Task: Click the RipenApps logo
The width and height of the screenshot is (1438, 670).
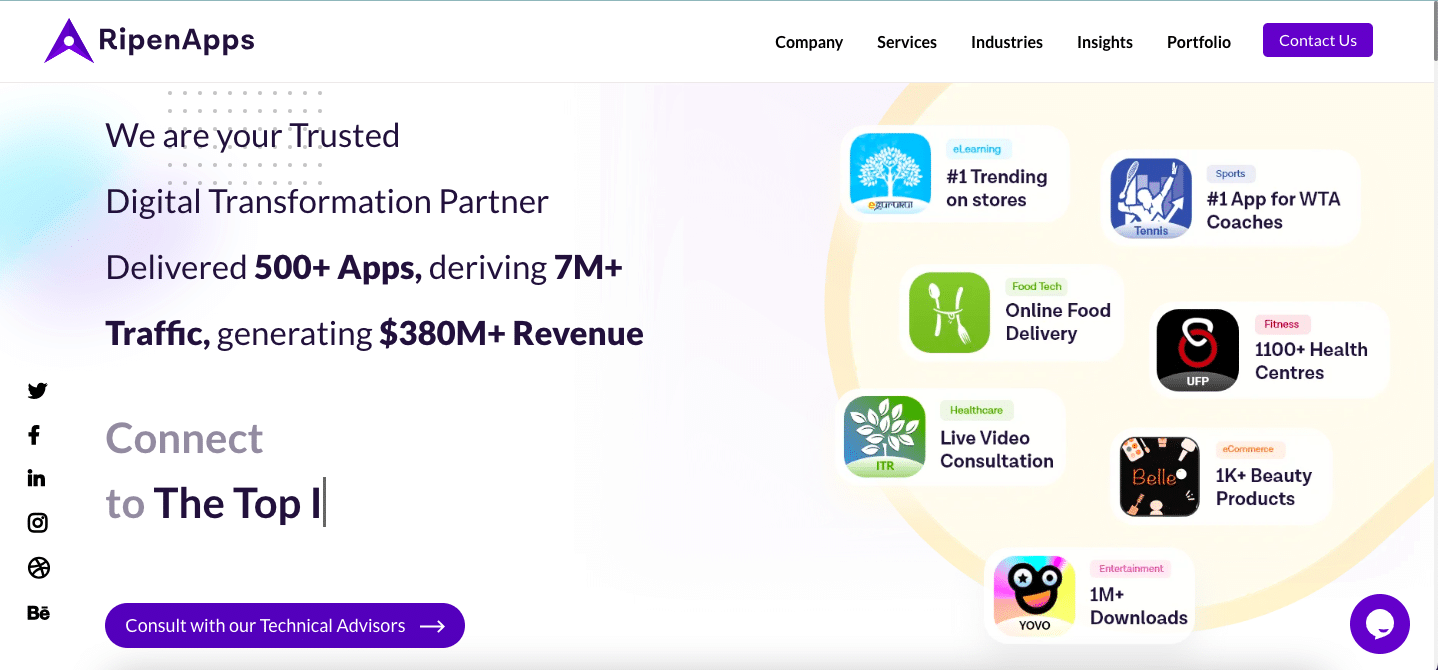Action: tap(150, 40)
